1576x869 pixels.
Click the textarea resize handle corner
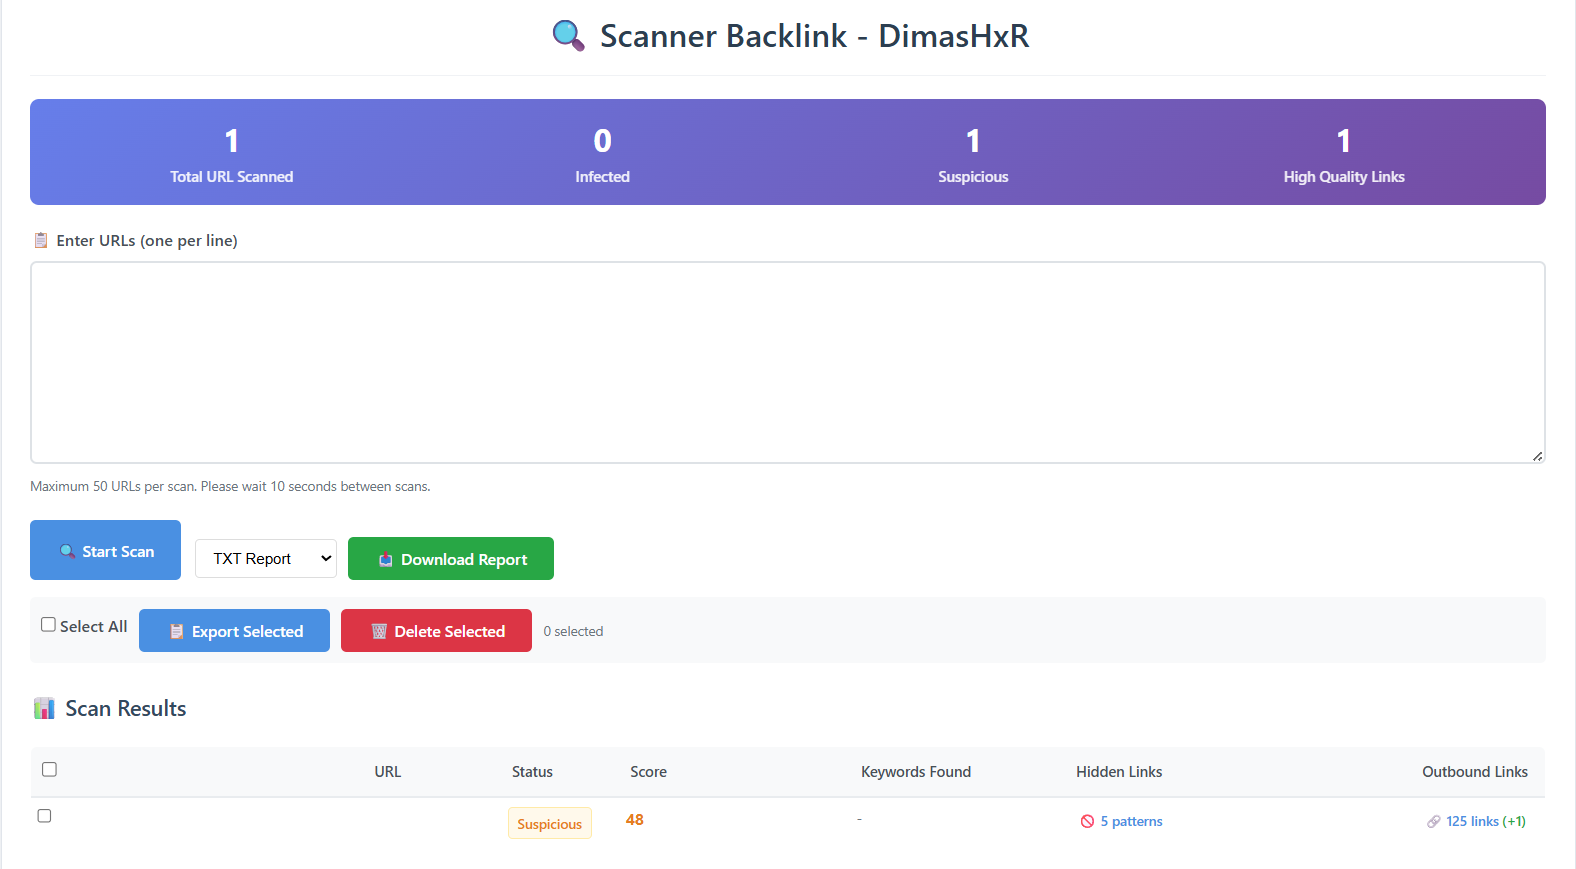click(x=1537, y=456)
